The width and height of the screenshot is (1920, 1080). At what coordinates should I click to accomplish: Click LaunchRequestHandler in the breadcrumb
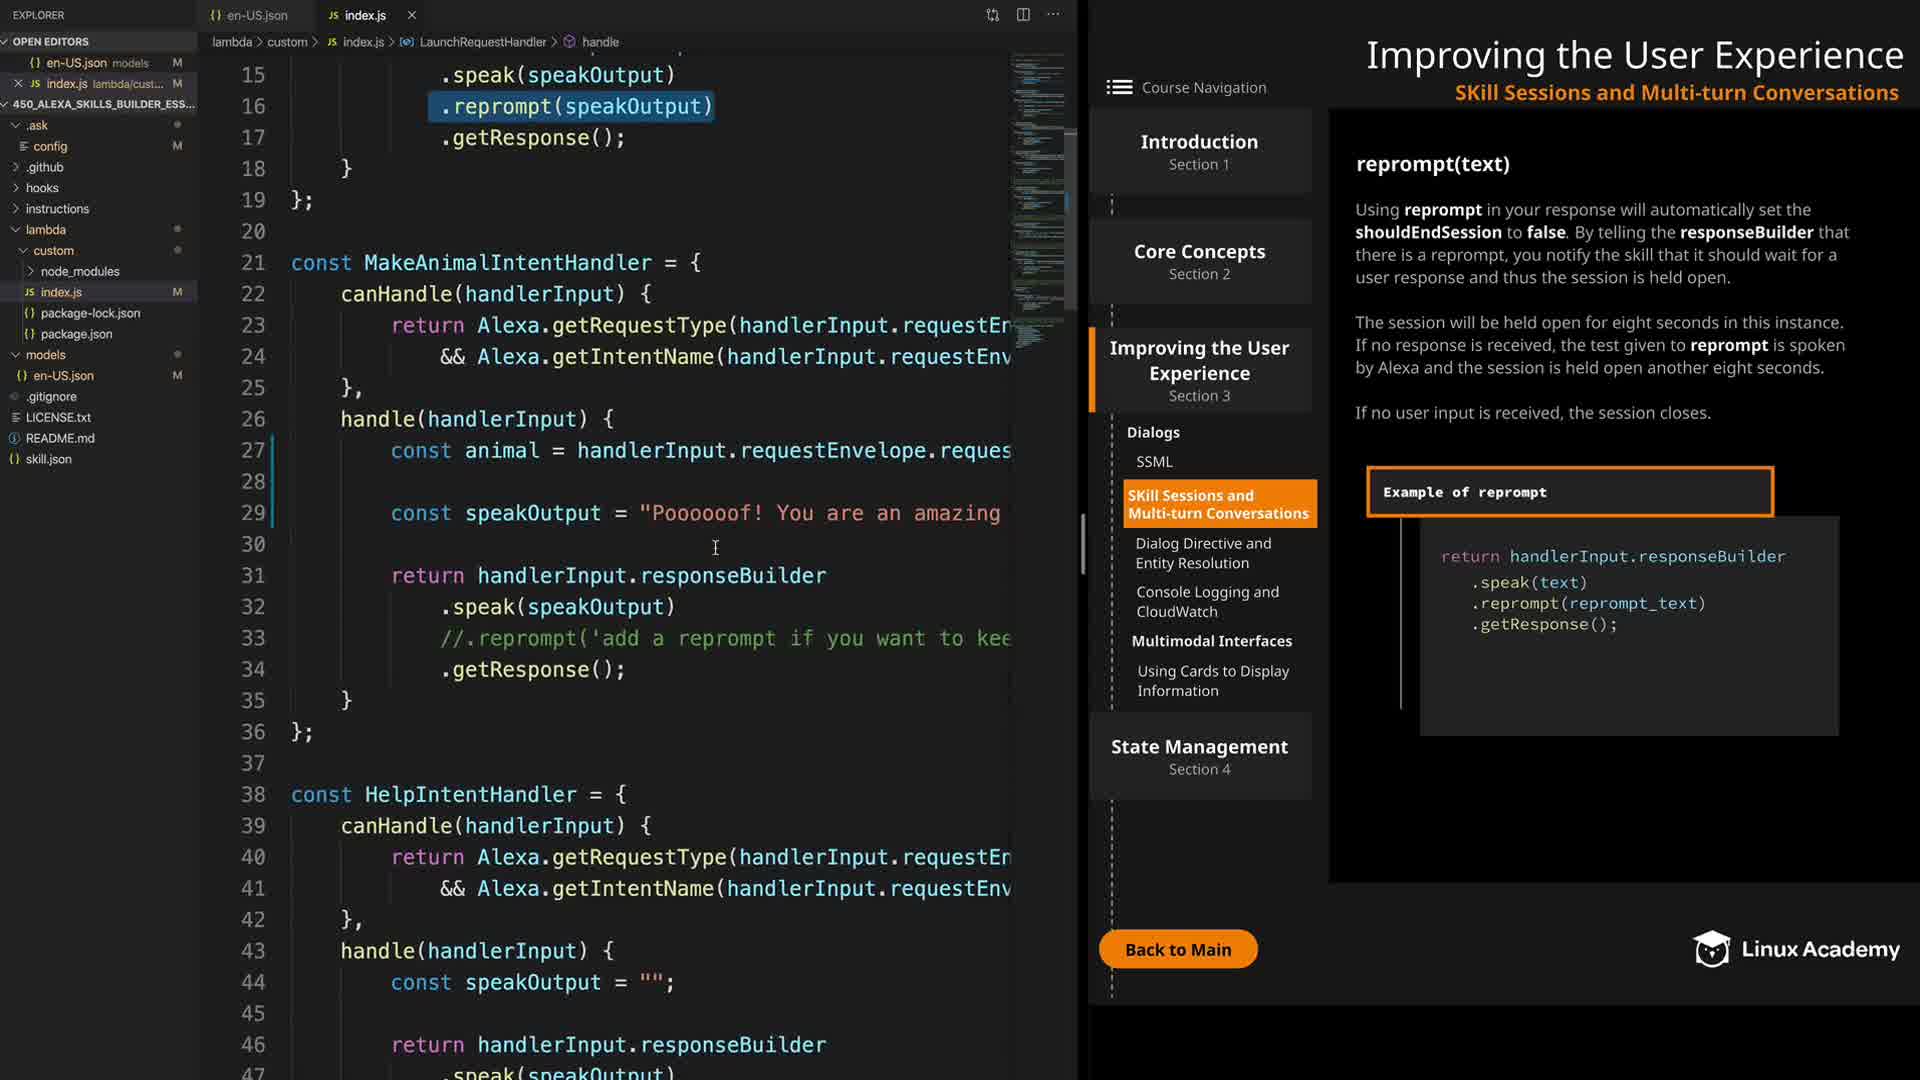click(x=482, y=42)
